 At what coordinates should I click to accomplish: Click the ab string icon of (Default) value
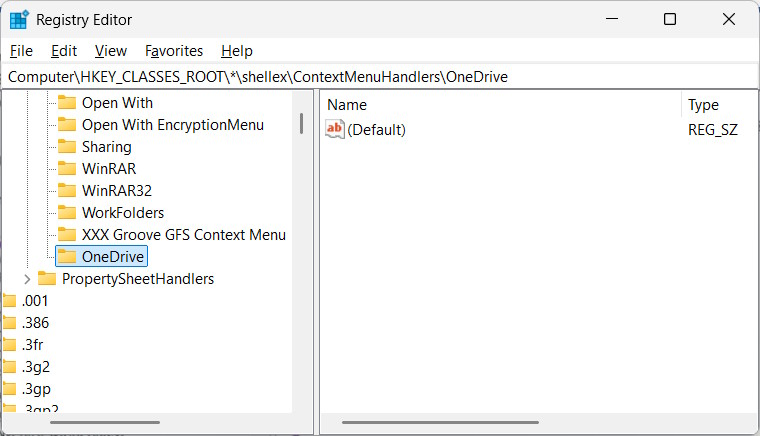click(334, 129)
